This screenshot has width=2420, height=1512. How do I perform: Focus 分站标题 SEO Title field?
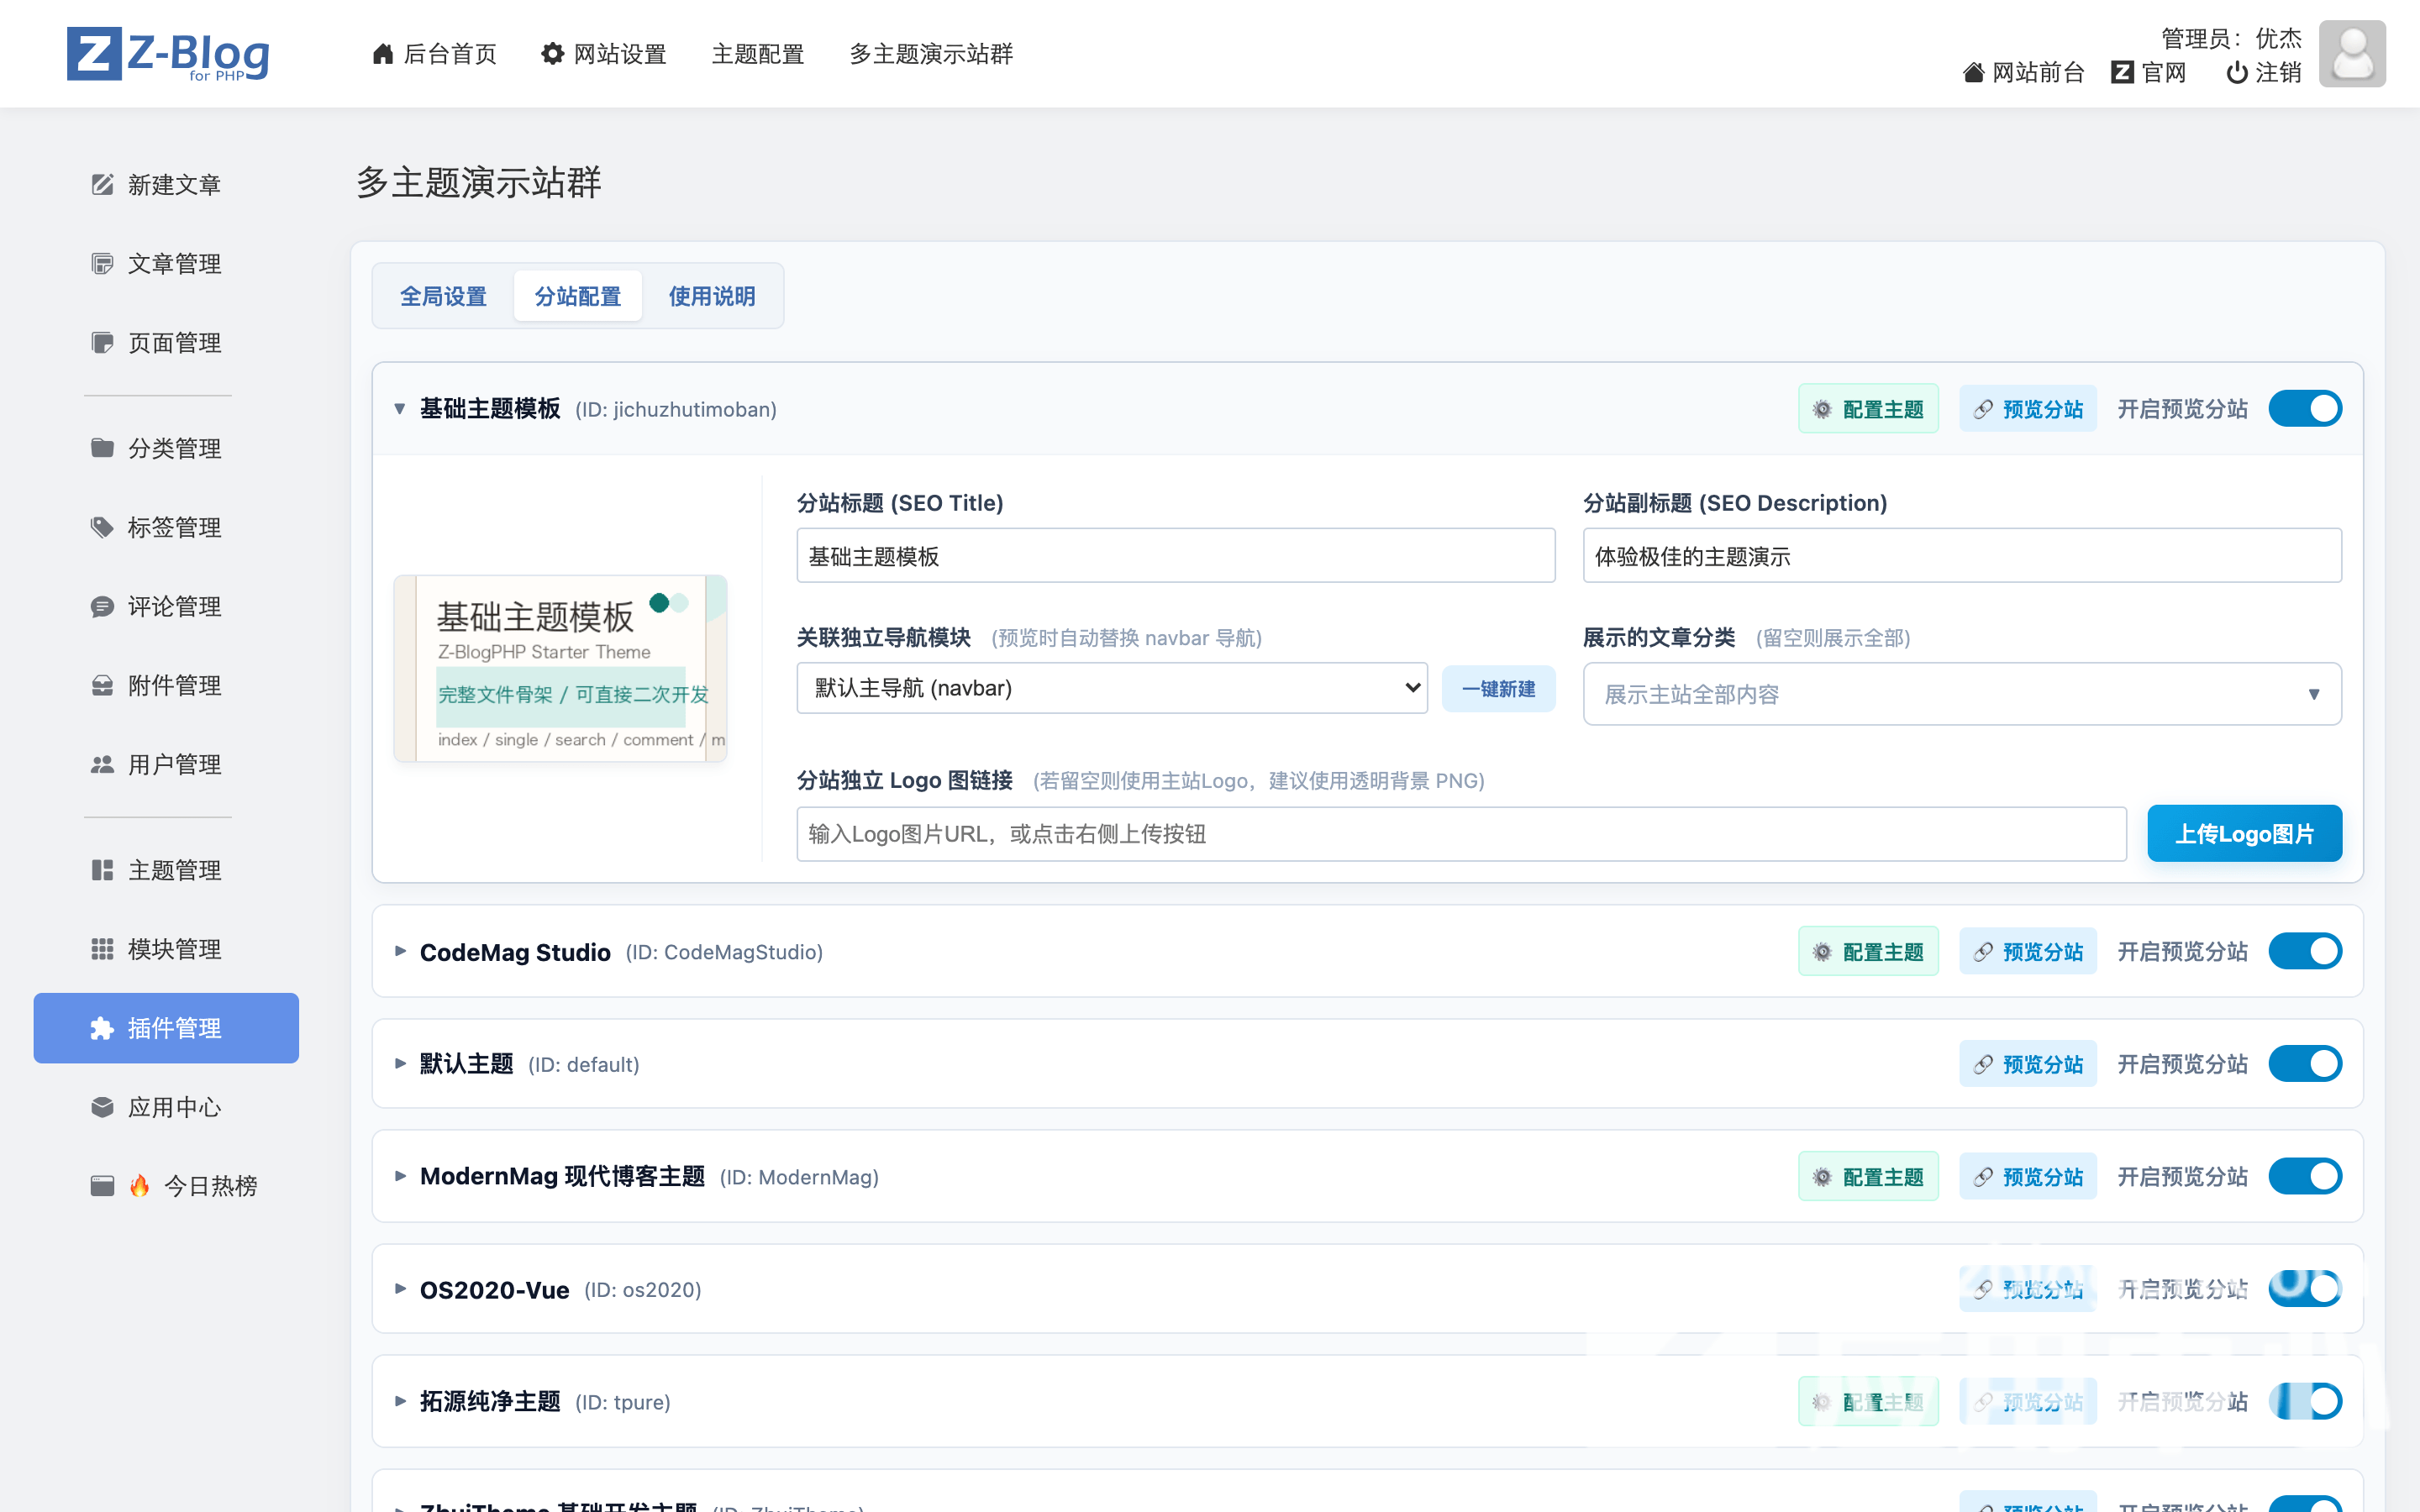pos(1176,556)
